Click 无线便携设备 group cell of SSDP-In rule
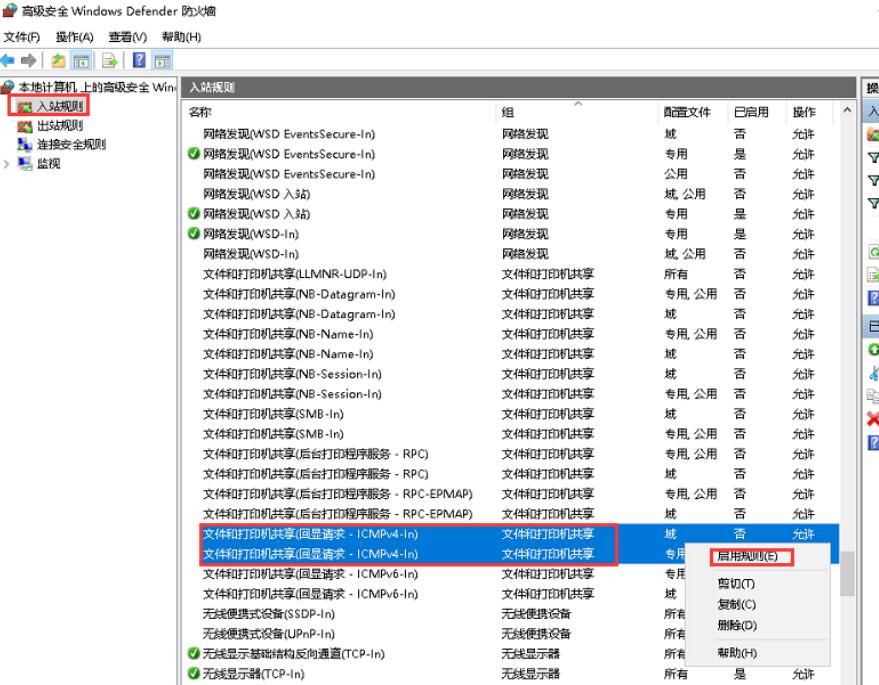Image resolution: width=879 pixels, height=685 pixels. click(536, 614)
